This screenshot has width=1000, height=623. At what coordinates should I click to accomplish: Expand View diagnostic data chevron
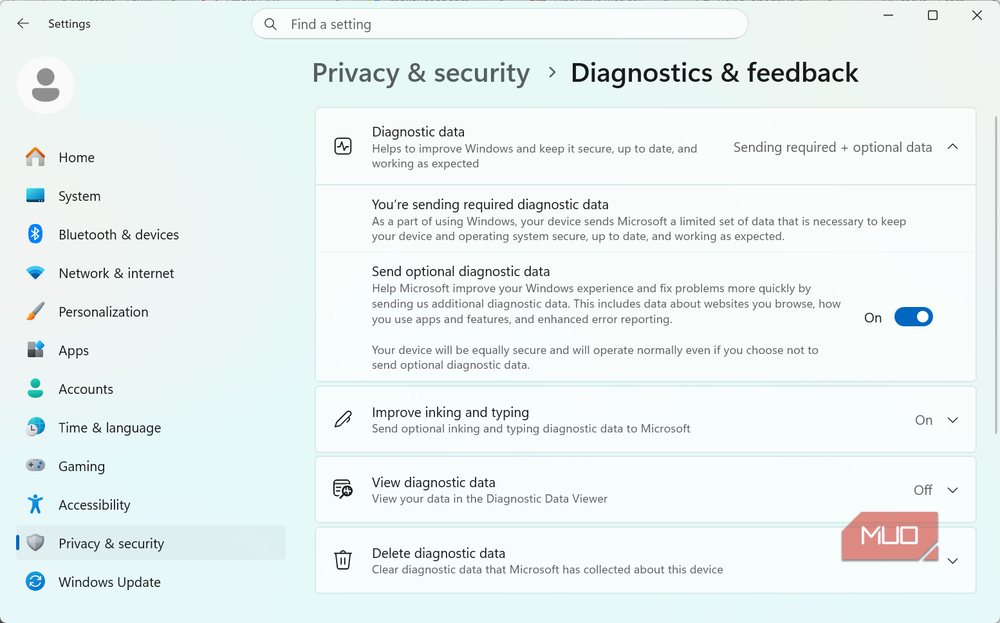(x=953, y=490)
